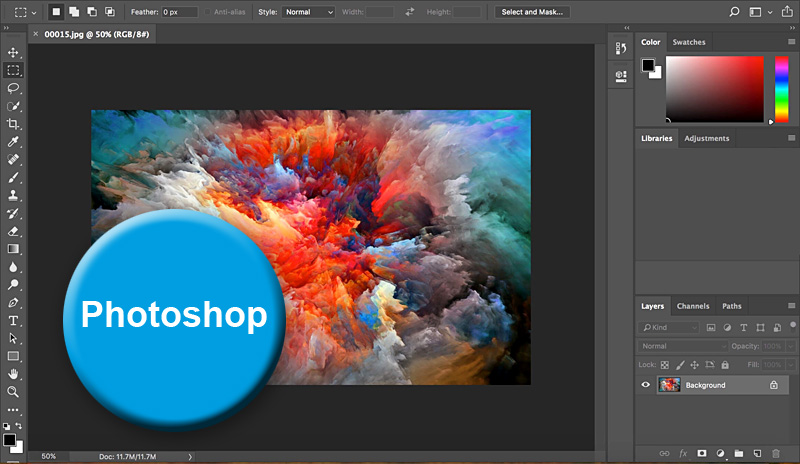Select the Zoom tool in toolbar

[14, 392]
